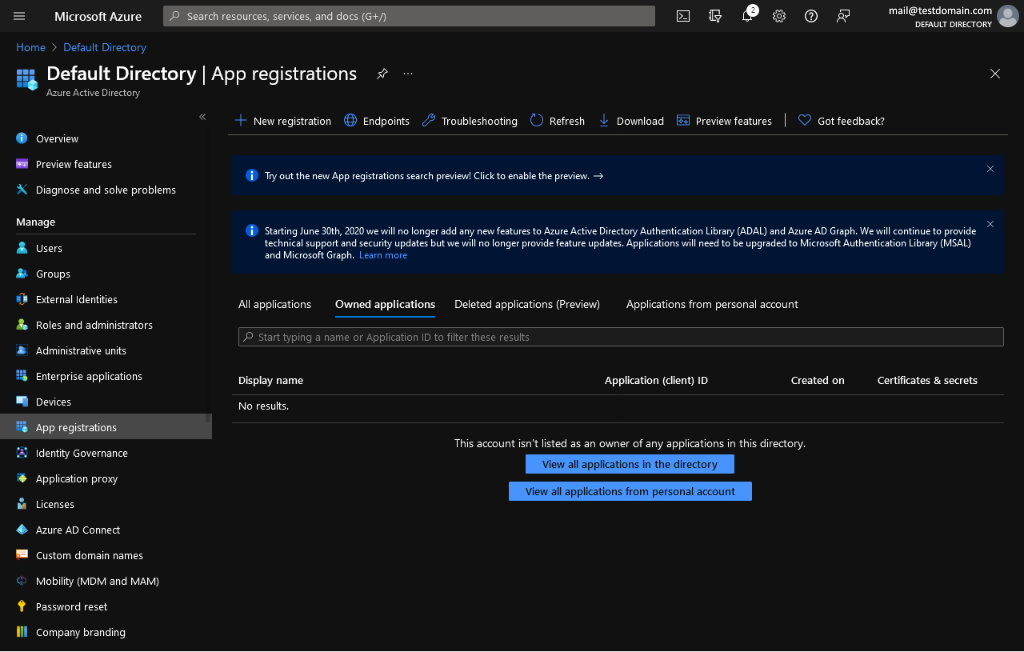This screenshot has width=1024, height=652.
Task: Click View all applications from personal account
Action: [630, 492]
